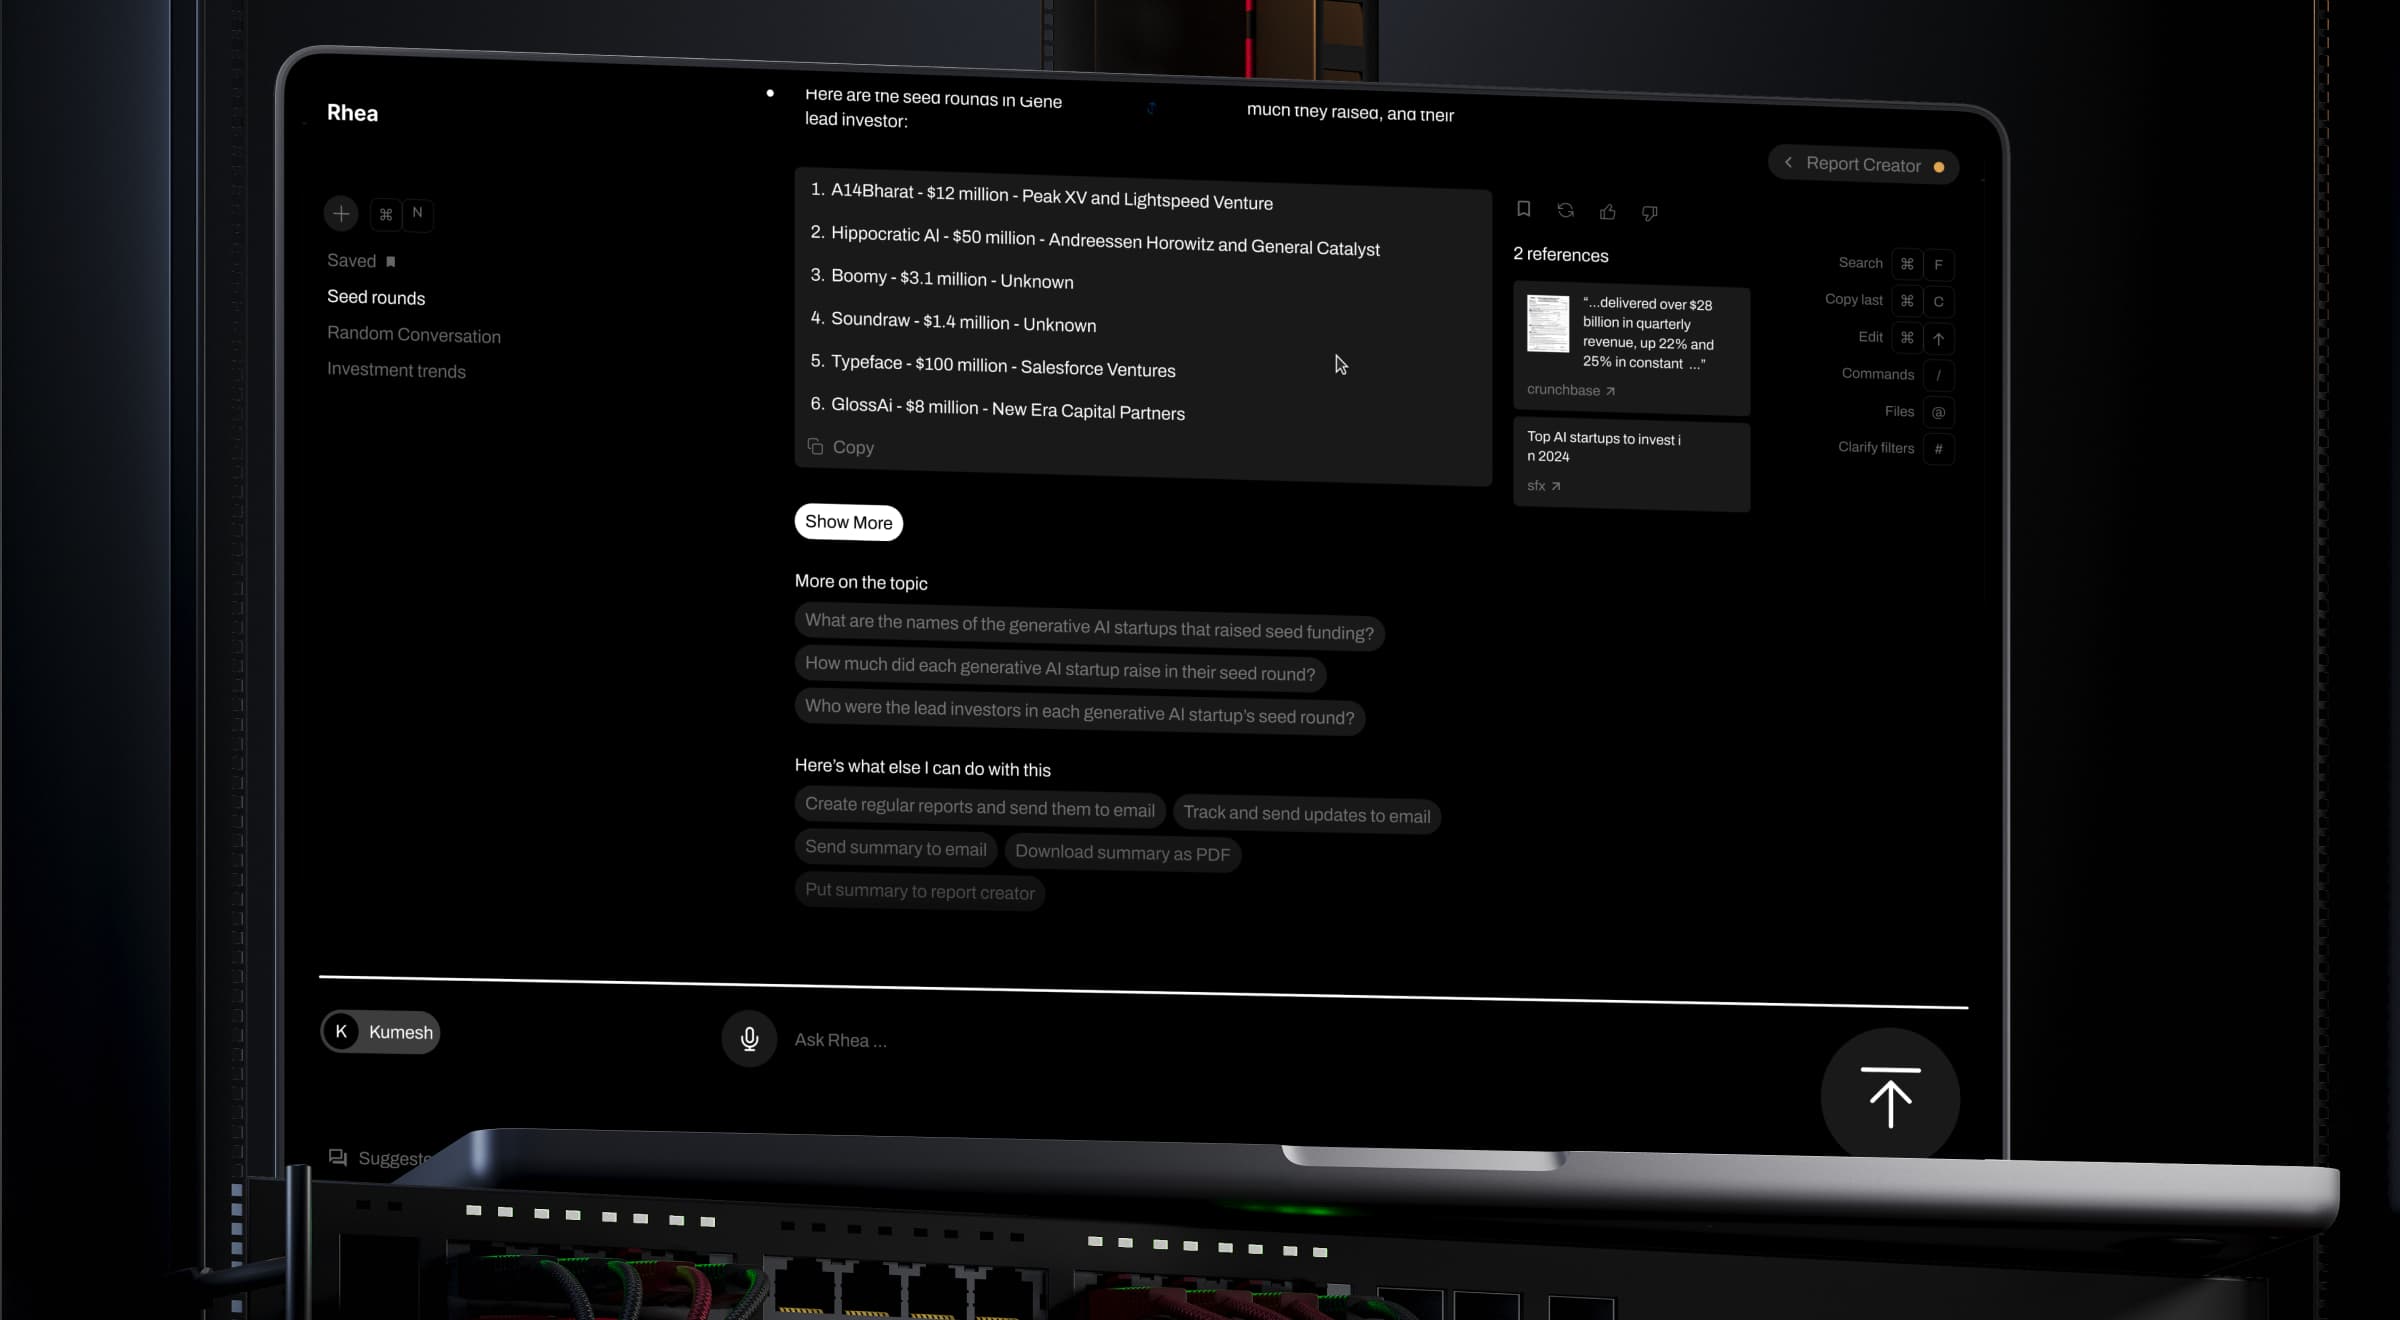Open the document thumbnail in crunchbase reference
The height and width of the screenshot is (1320, 2400).
[1548, 323]
